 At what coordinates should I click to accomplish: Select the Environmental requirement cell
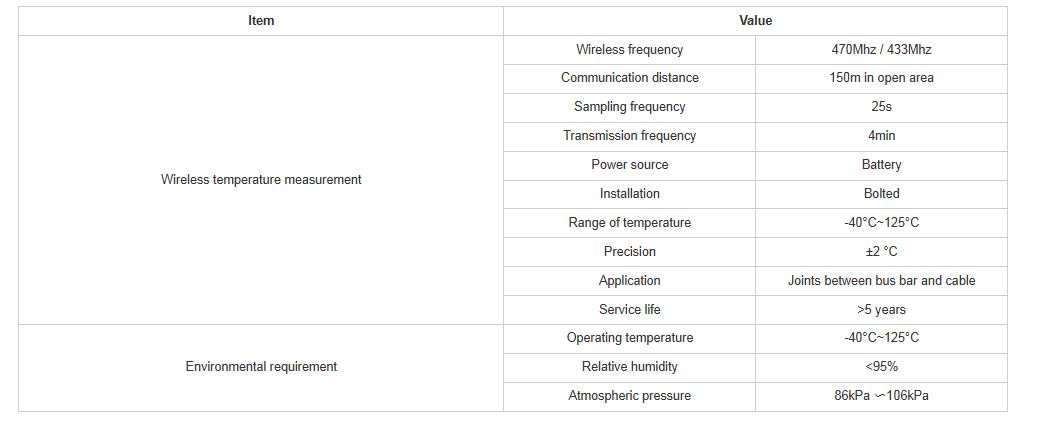click(x=261, y=367)
